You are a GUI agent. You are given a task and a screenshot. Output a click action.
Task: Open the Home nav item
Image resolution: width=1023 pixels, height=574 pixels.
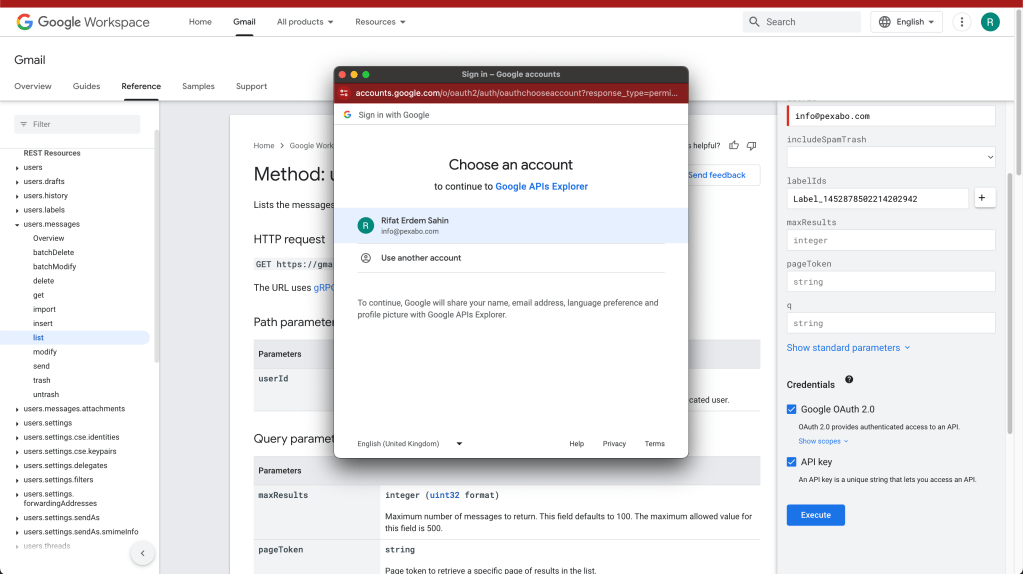(x=200, y=22)
